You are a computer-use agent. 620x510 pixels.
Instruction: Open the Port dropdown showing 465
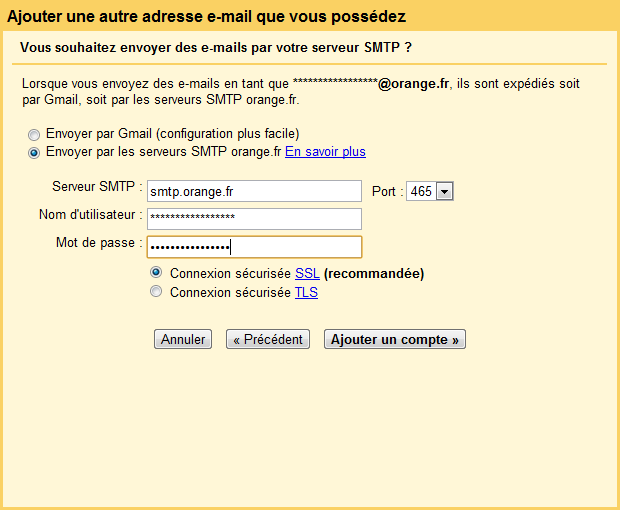click(430, 191)
